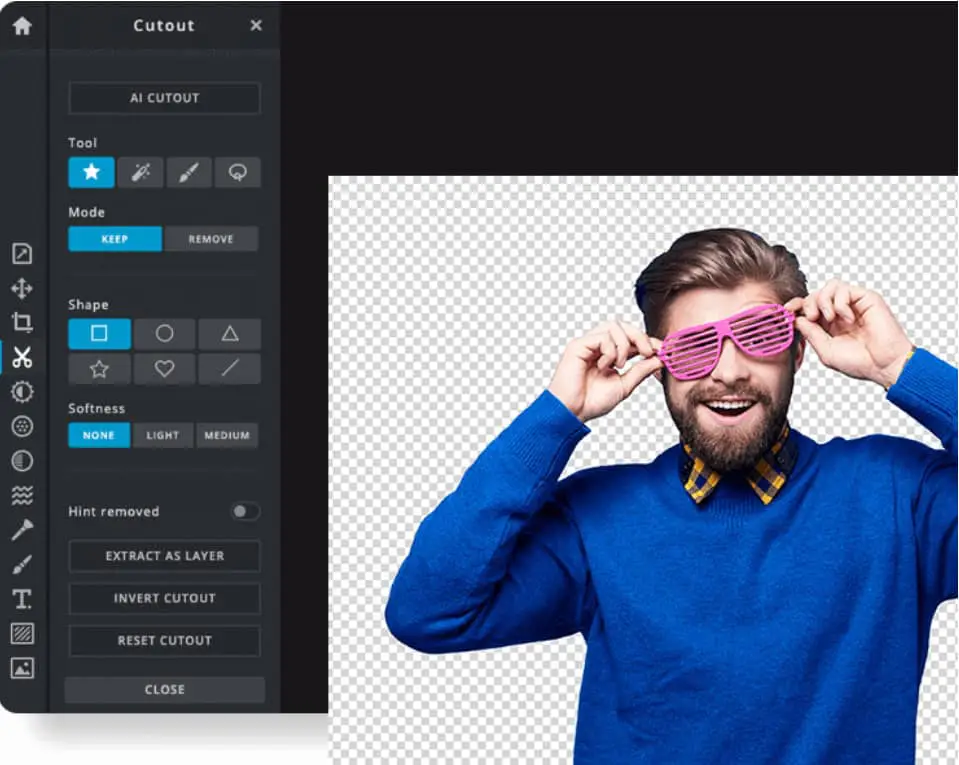
Task: Select the Draw brush cutout tool
Action: click(x=189, y=172)
